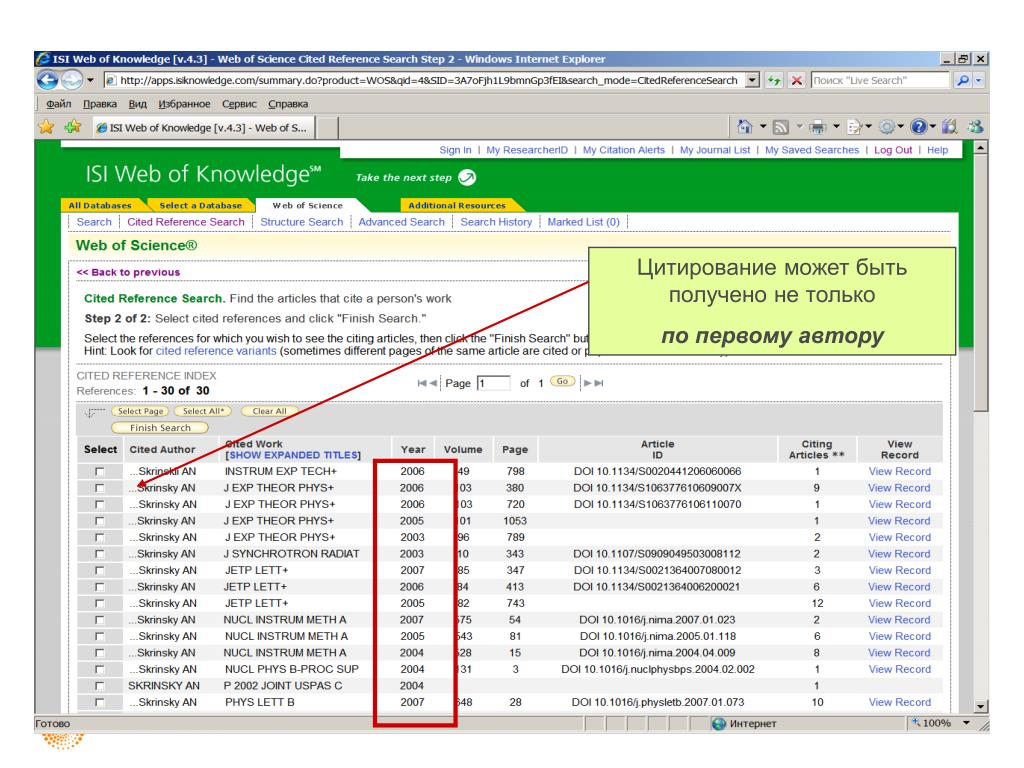Check the JETP LETT+ page 743 row
Viewport: 1024px width, 768px height.
99,603
